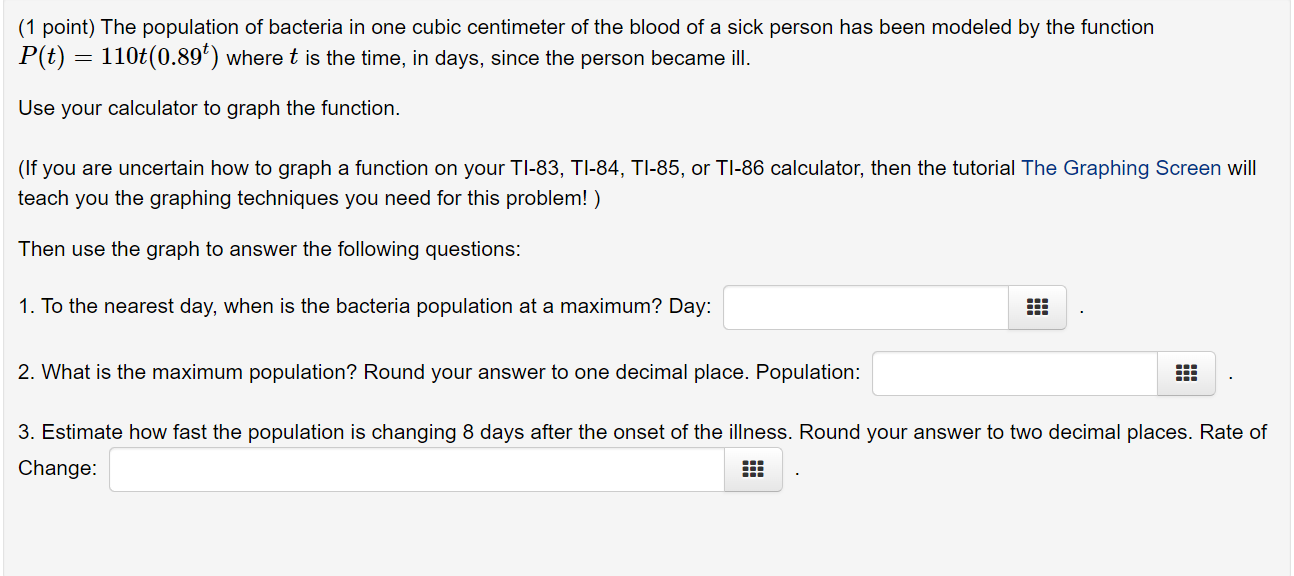
Task: Click the "Population:" label
Action: (x=808, y=372)
